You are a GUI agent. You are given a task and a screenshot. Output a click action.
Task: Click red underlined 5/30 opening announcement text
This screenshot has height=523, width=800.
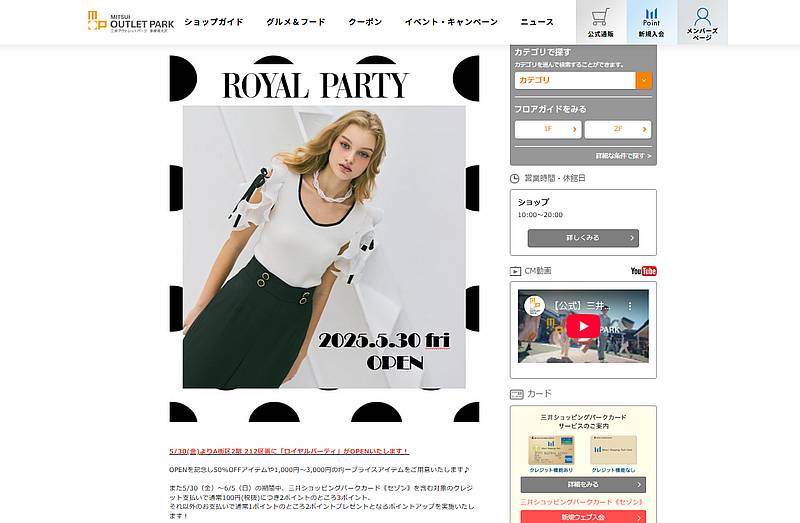[289, 451]
